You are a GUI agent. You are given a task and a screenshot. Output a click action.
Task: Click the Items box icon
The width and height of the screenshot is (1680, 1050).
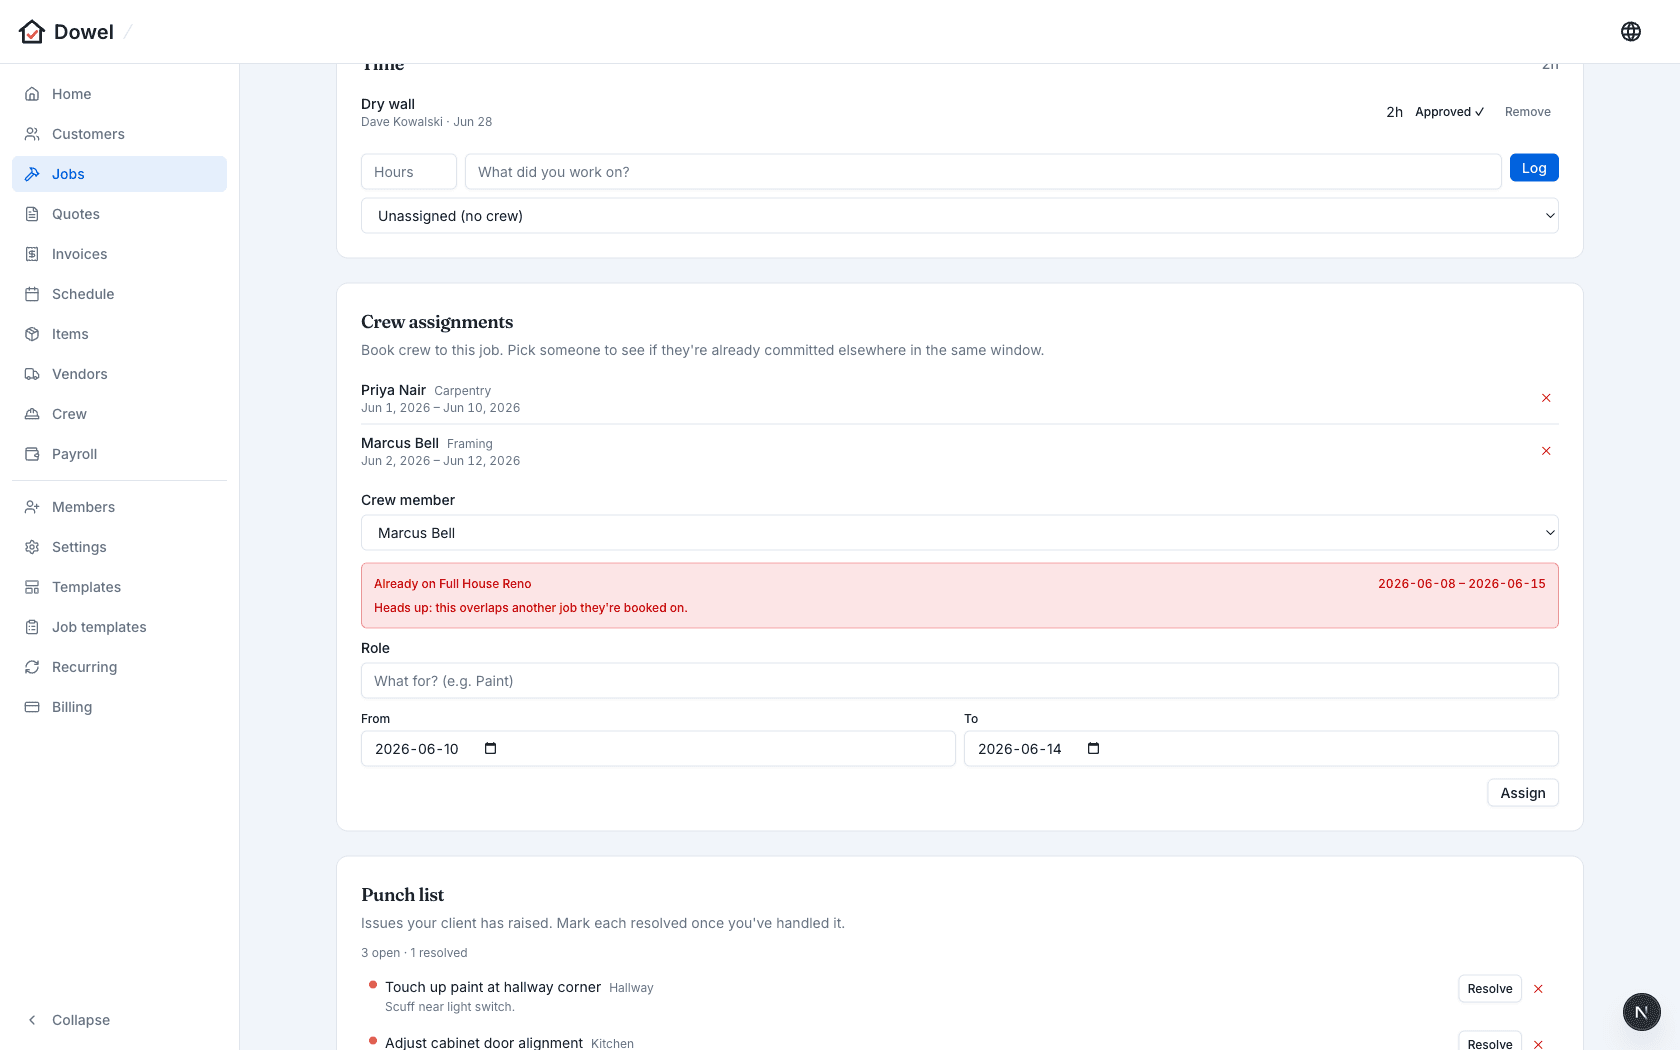pos(32,334)
